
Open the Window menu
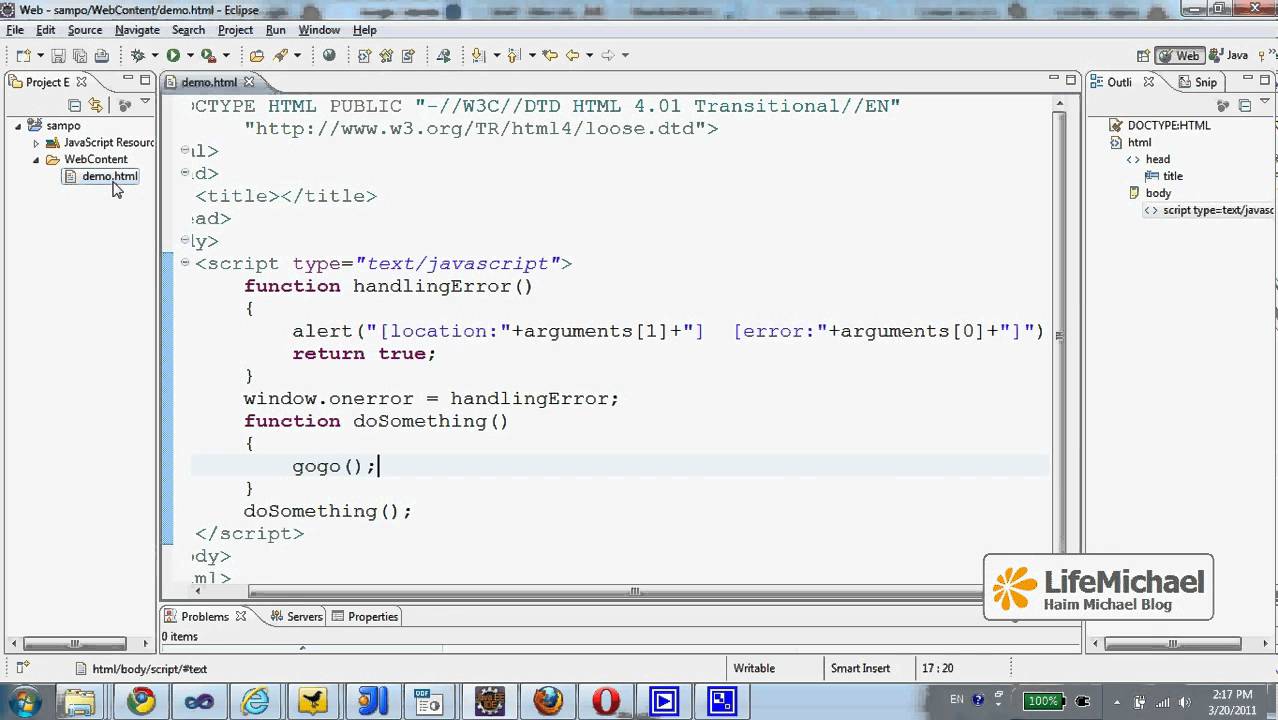click(x=319, y=30)
